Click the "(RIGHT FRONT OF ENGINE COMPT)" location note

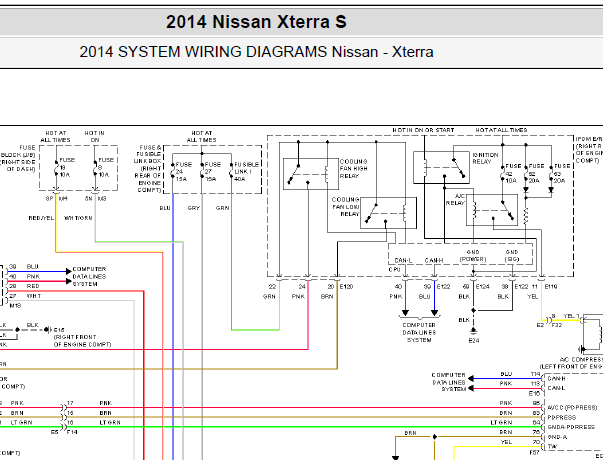82,341
